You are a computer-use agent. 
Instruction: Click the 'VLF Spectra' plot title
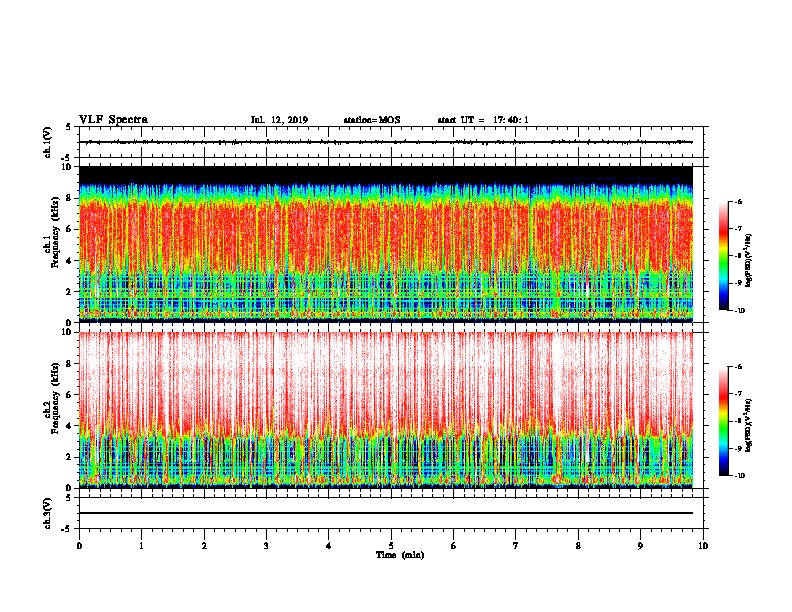(x=113, y=120)
